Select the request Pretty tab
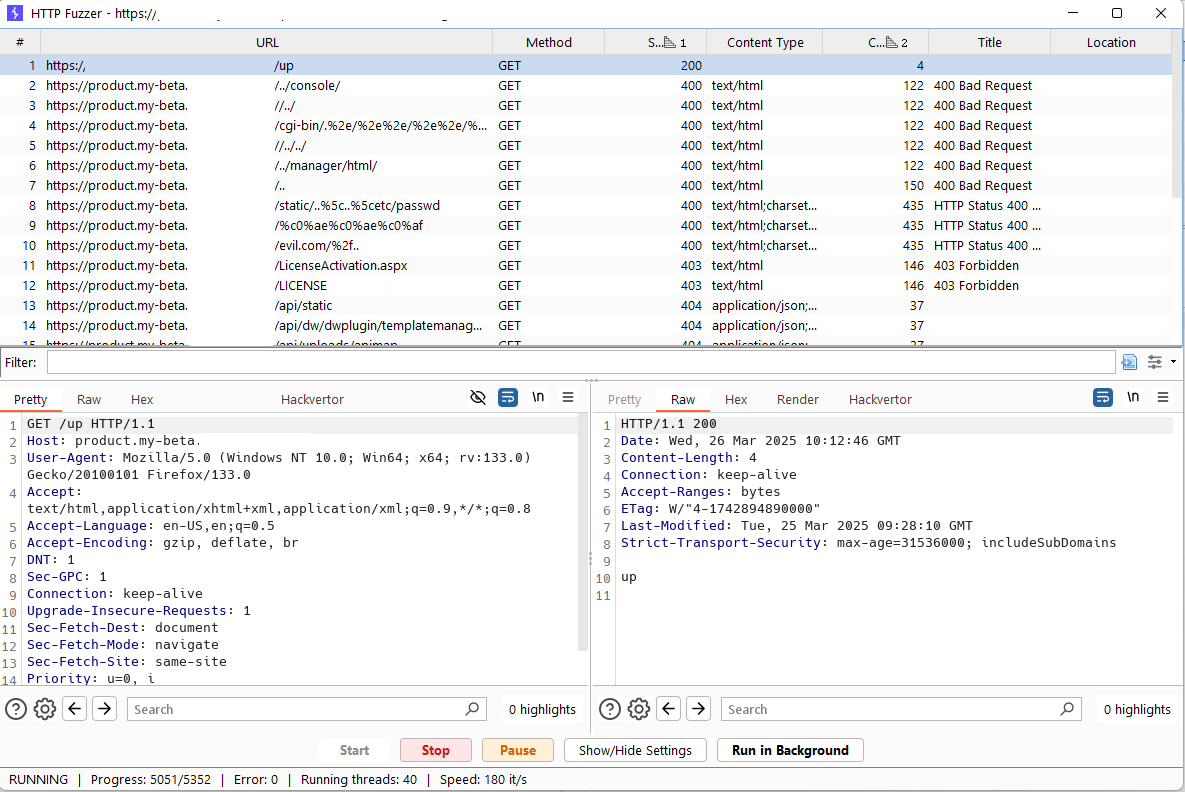This screenshot has height=792, width=1185. [x=30, y=400]
